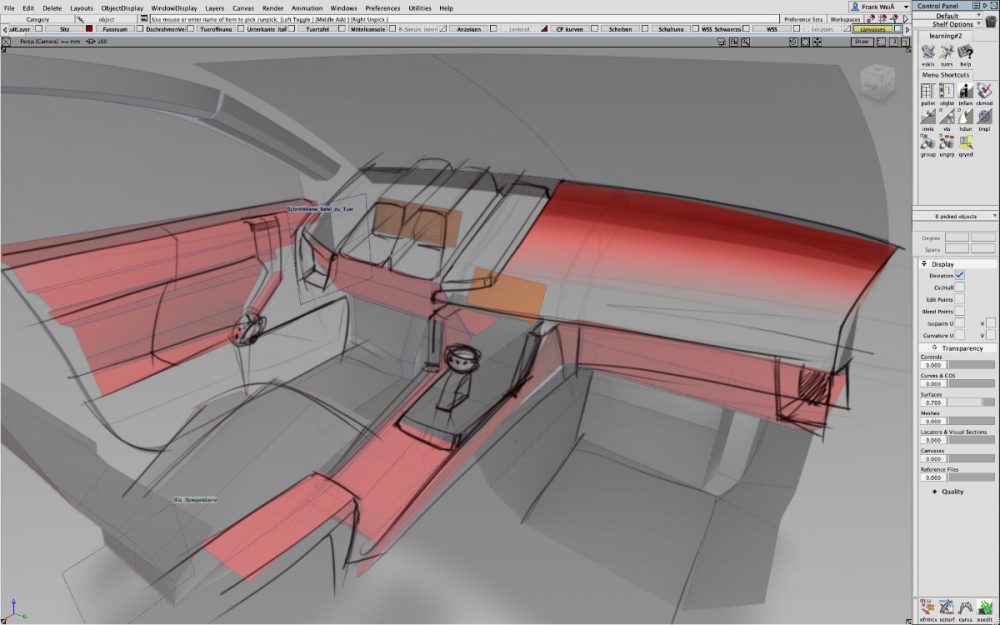
Task: Enable the Edit Points checkbox
Action: (x=961, y=300)
